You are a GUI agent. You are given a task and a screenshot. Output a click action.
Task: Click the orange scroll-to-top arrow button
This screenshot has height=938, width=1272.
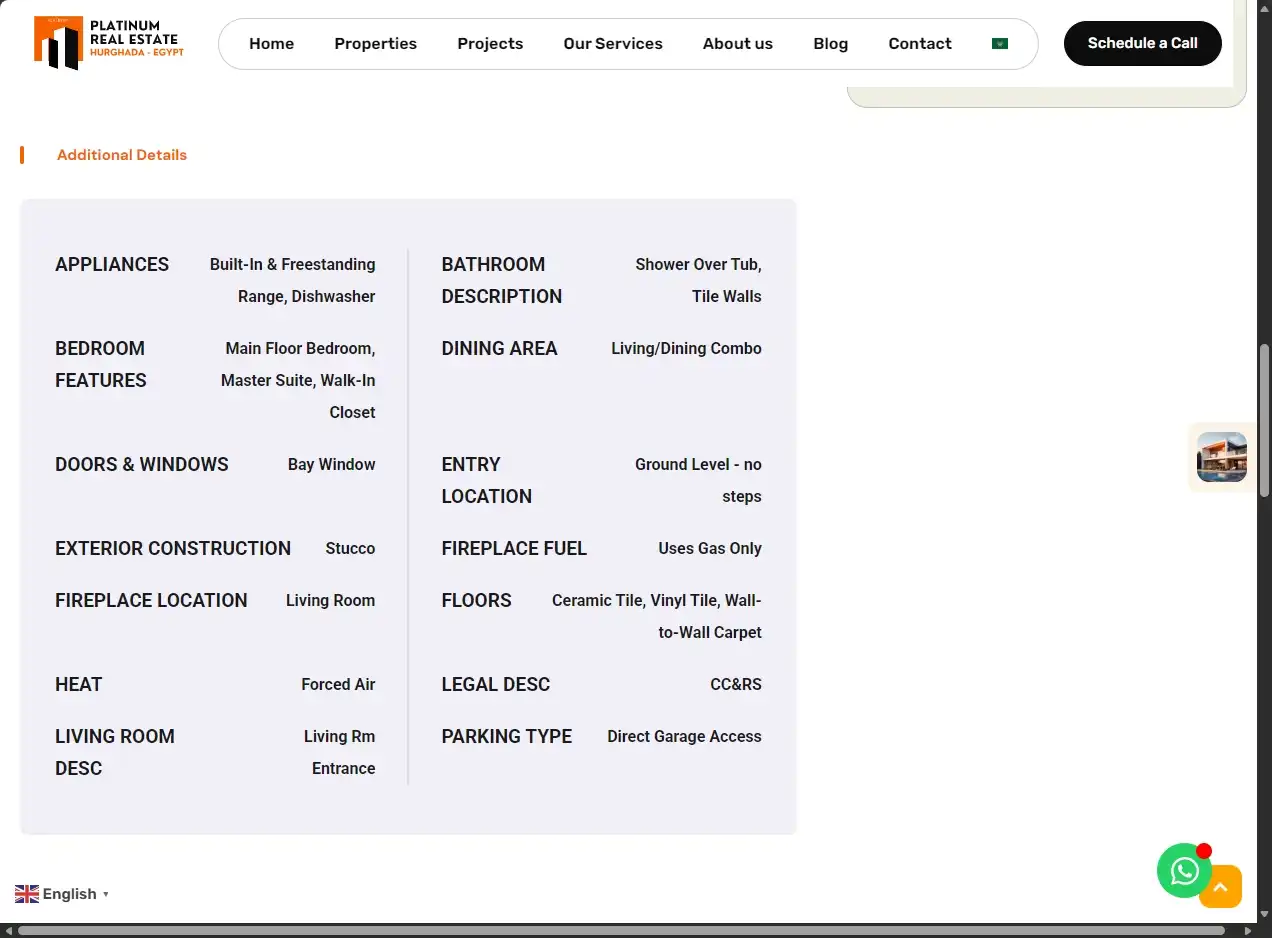[x=1220, y=887]
